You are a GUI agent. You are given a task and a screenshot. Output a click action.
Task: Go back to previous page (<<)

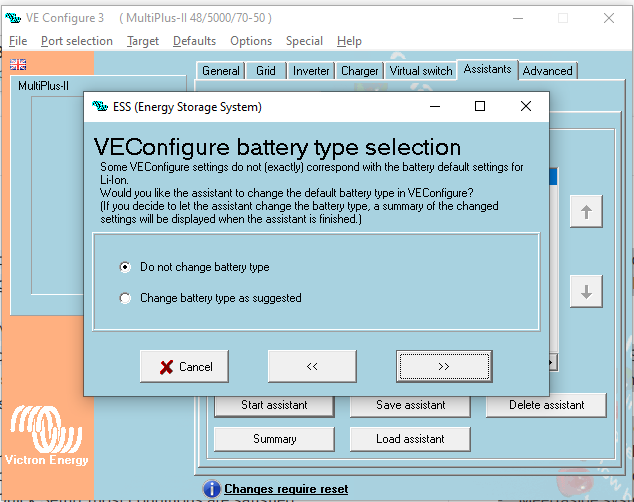pyautogui.click(x=312, y=367)
